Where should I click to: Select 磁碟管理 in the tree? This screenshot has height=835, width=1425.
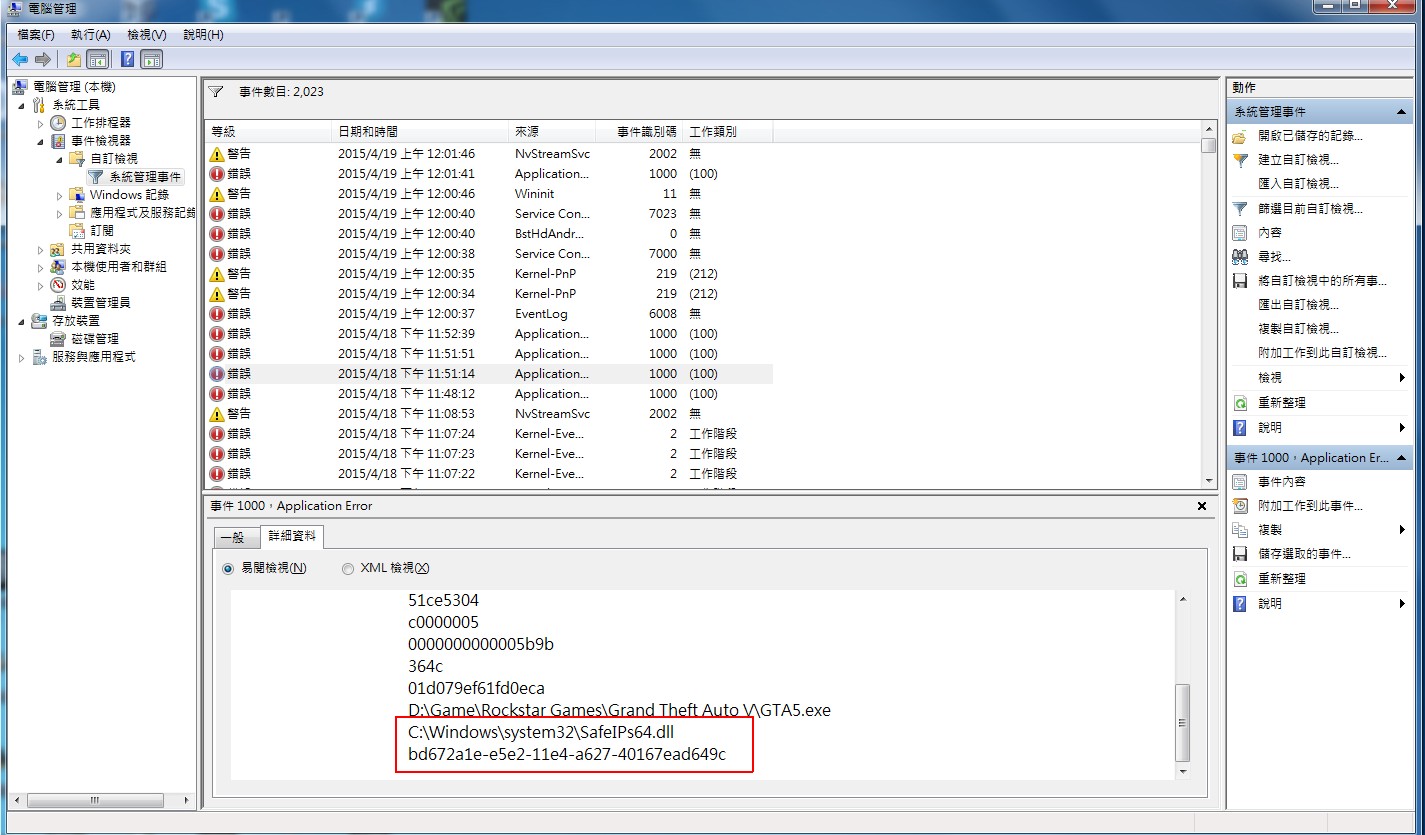pos(95,339)
